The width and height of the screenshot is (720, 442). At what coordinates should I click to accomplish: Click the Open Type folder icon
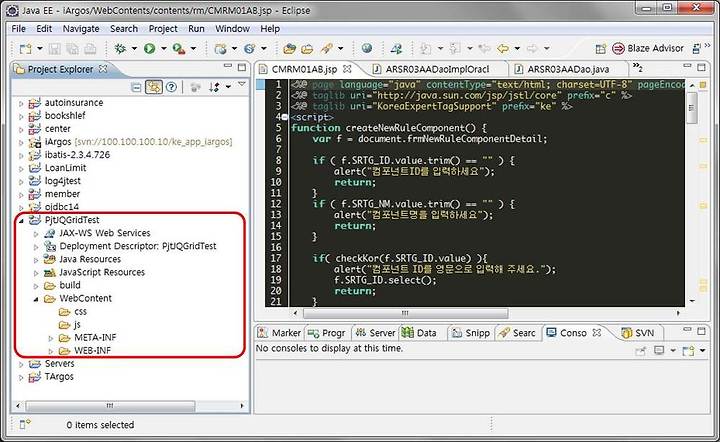tap(289, 48)
